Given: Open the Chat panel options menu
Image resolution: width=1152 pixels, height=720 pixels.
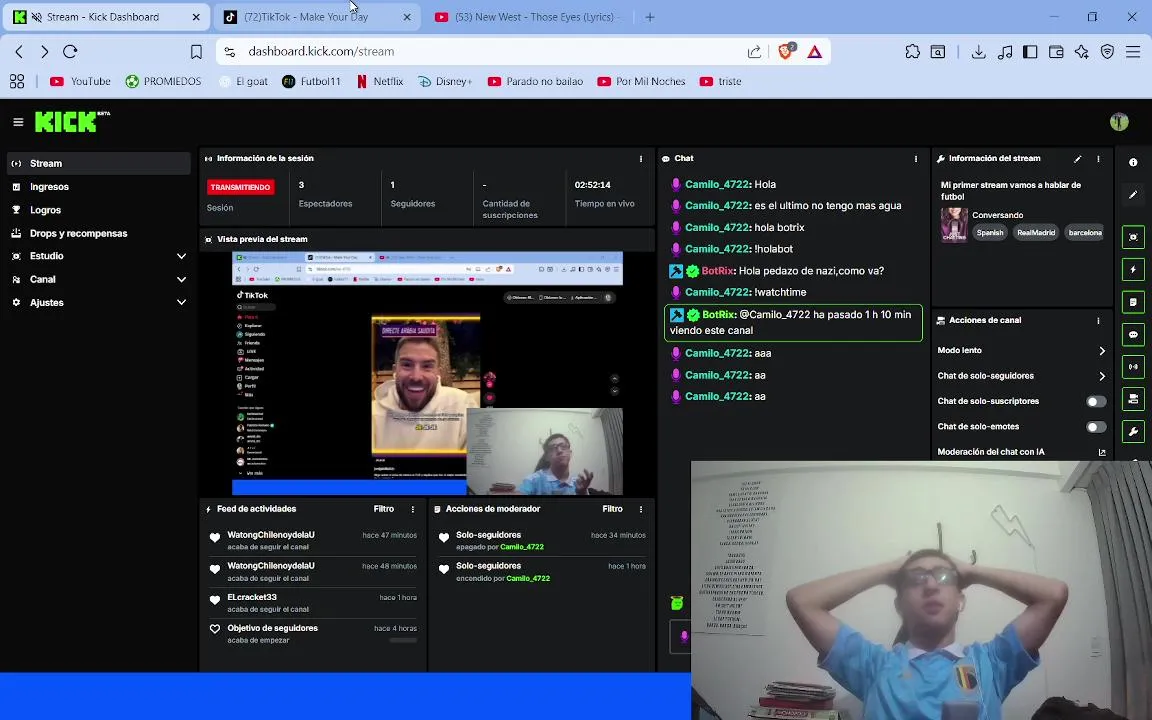Looking at the screenshot, I should pos(915,159).
